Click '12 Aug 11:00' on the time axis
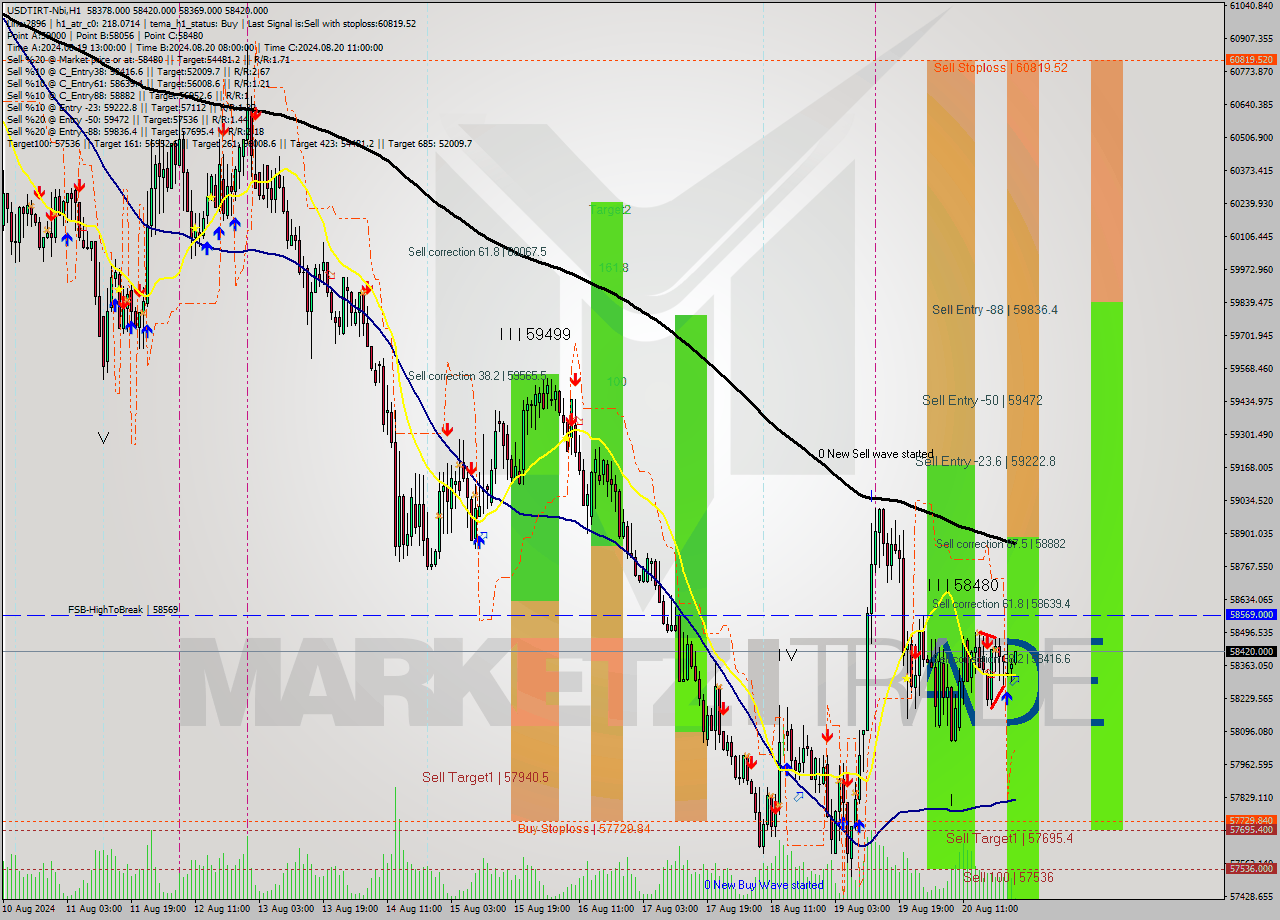1280x920 pixels. coord(222,910)
